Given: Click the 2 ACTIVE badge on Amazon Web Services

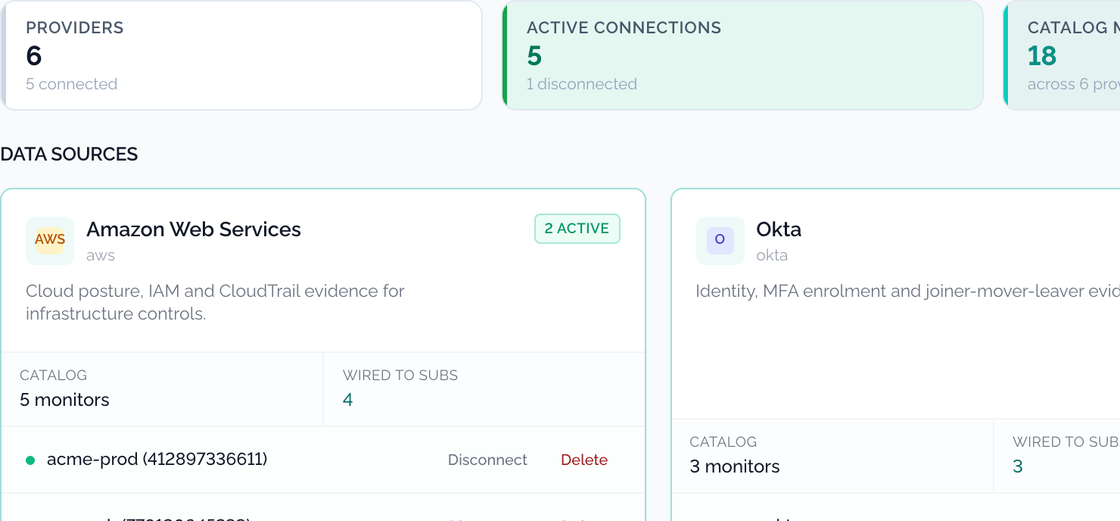Looking at the screenshot, I should click(x=577, y=229).
